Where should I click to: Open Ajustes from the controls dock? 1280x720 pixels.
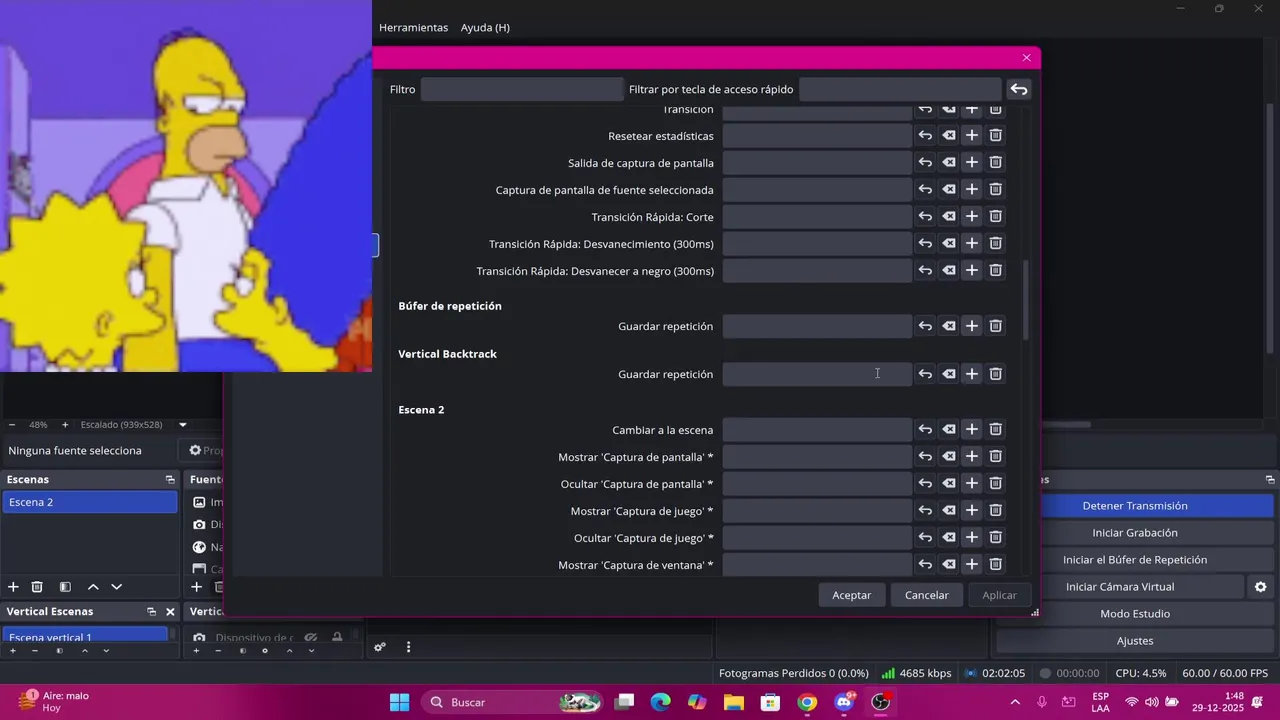tap(1135, 641)
